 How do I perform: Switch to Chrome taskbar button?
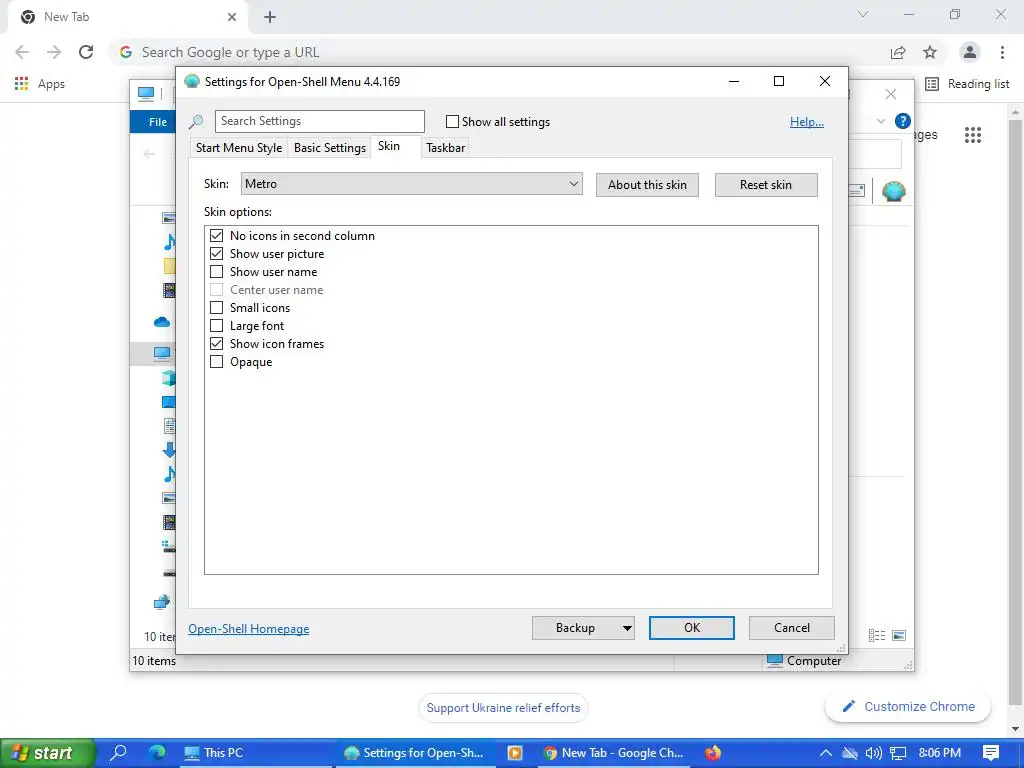click(614, 753)
